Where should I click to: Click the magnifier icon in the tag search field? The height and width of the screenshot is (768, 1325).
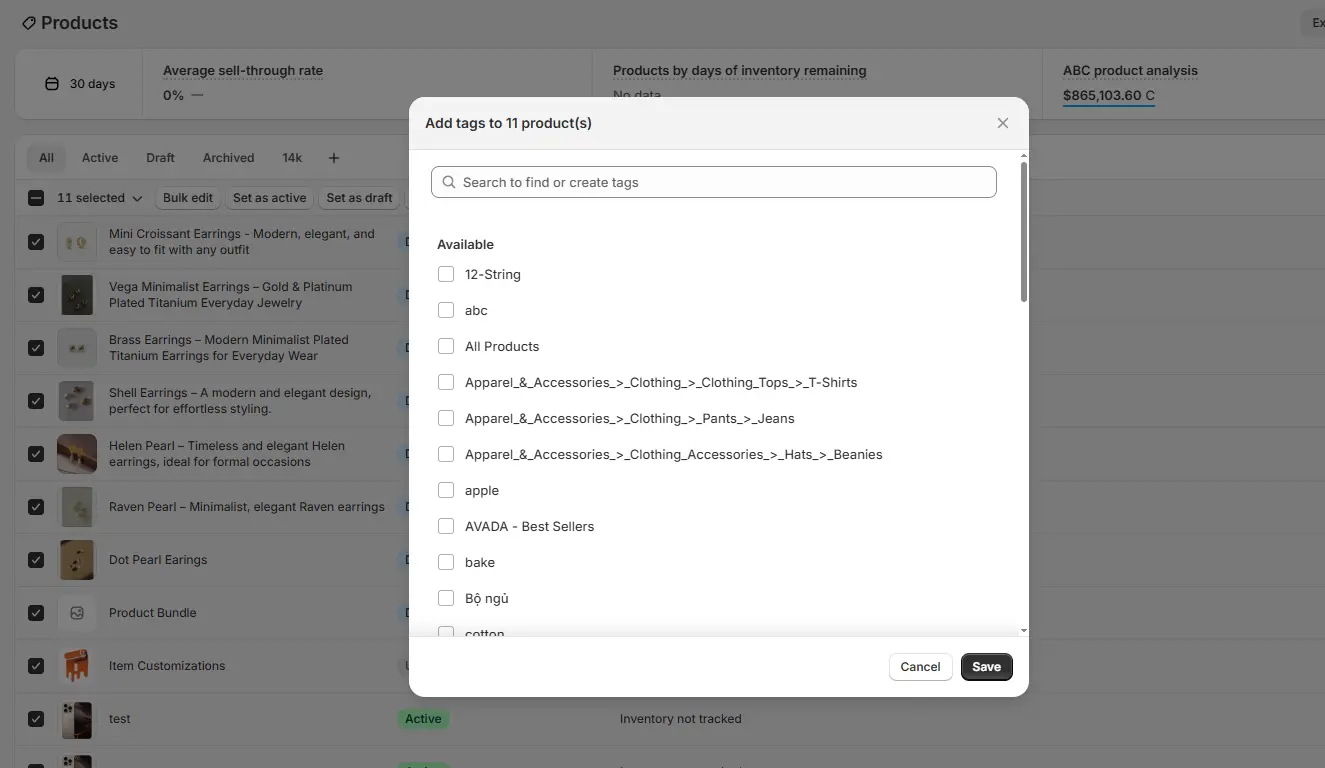pos(447,182)
